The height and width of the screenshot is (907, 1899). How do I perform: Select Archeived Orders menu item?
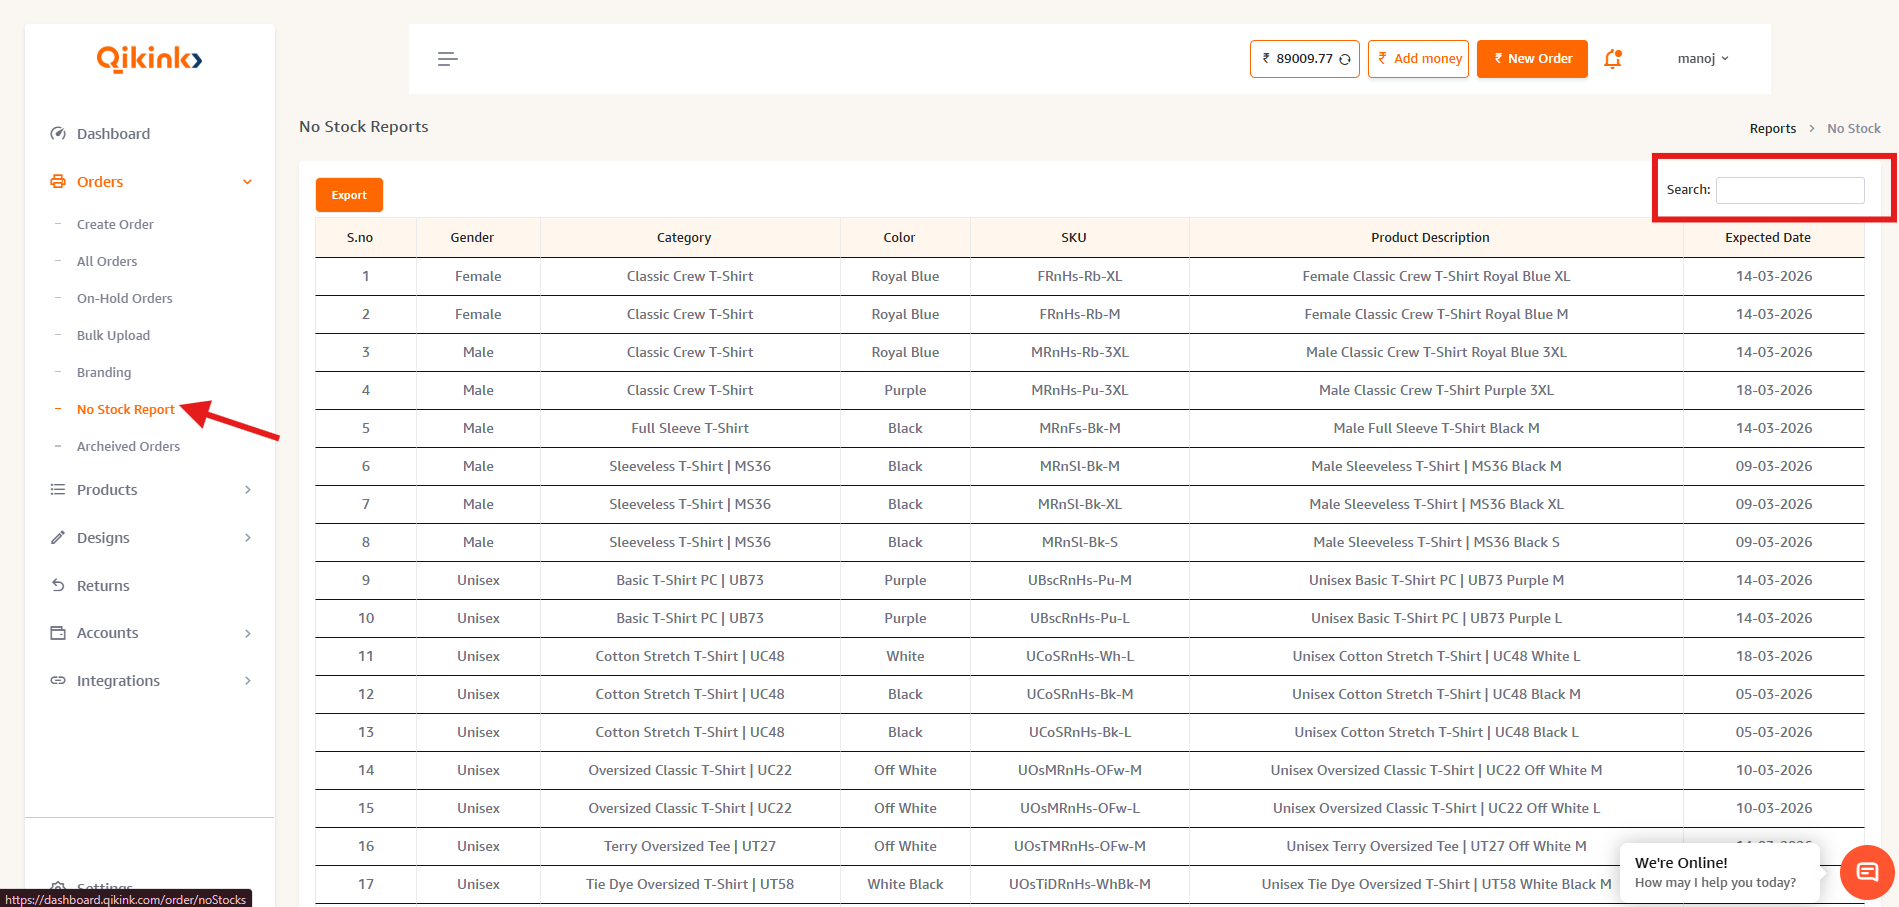(128, 447)
